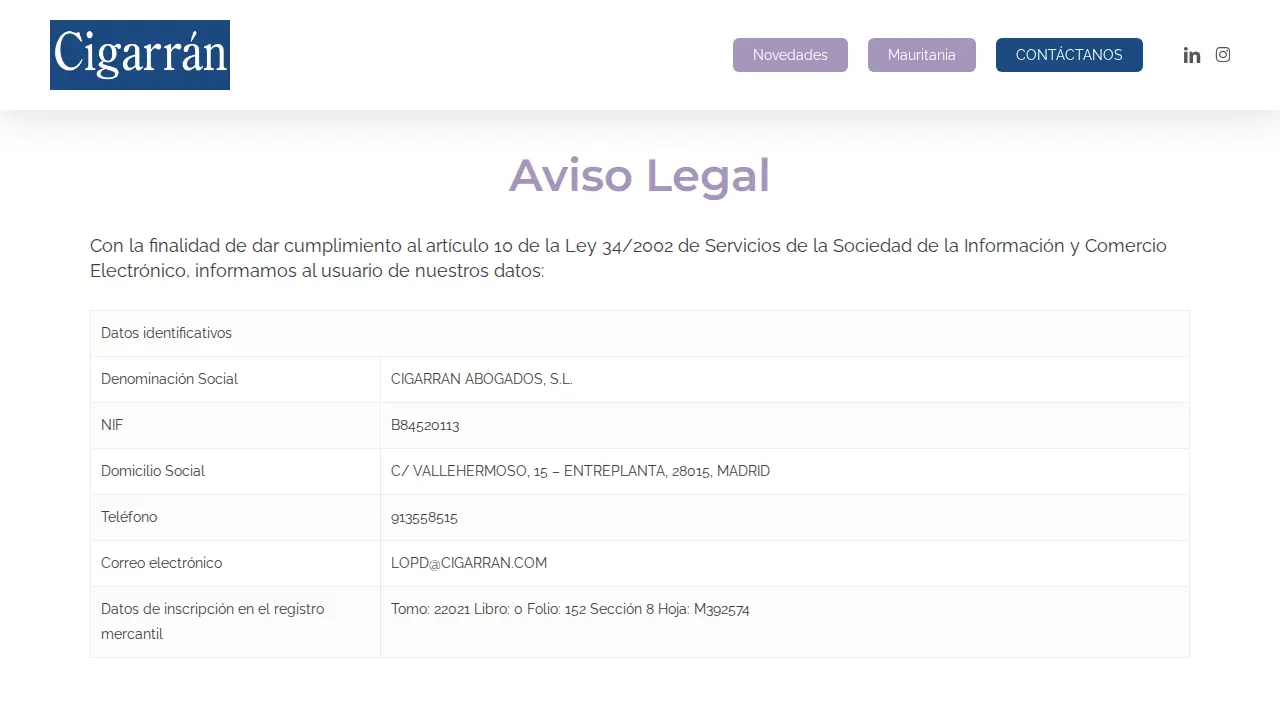Select the Aviso Legal heading
The width and height of the screenshot is (1280, 720).
640,175
